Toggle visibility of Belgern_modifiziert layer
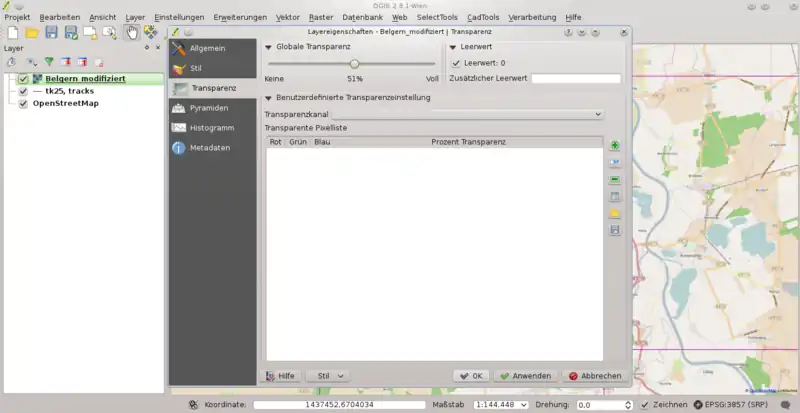Viewport: 800px width, 413px height. point(23,79)
